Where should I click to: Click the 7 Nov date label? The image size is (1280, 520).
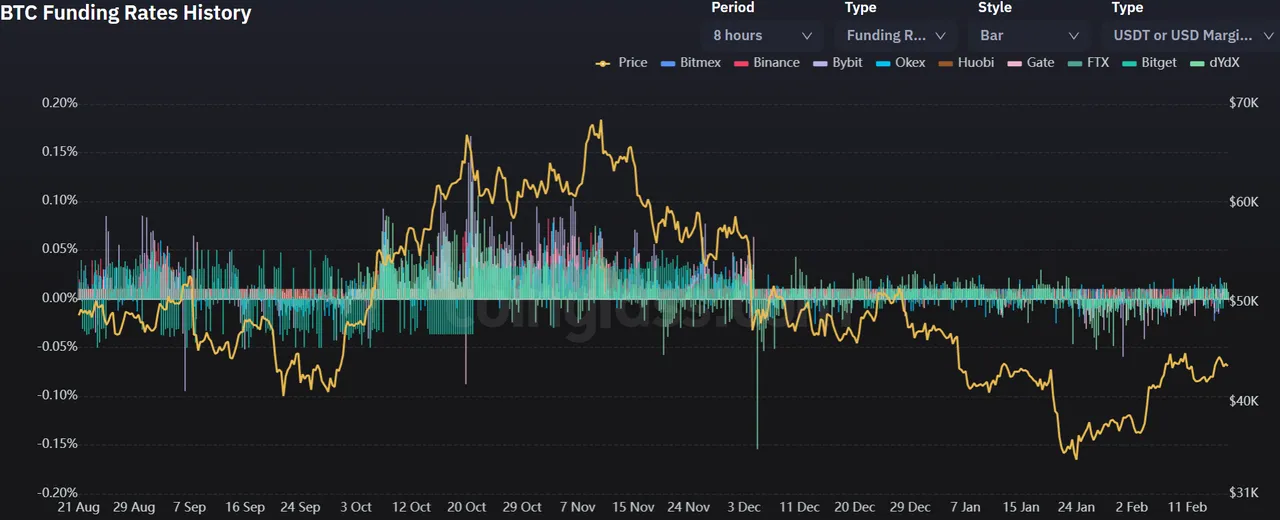click(577, 508)
